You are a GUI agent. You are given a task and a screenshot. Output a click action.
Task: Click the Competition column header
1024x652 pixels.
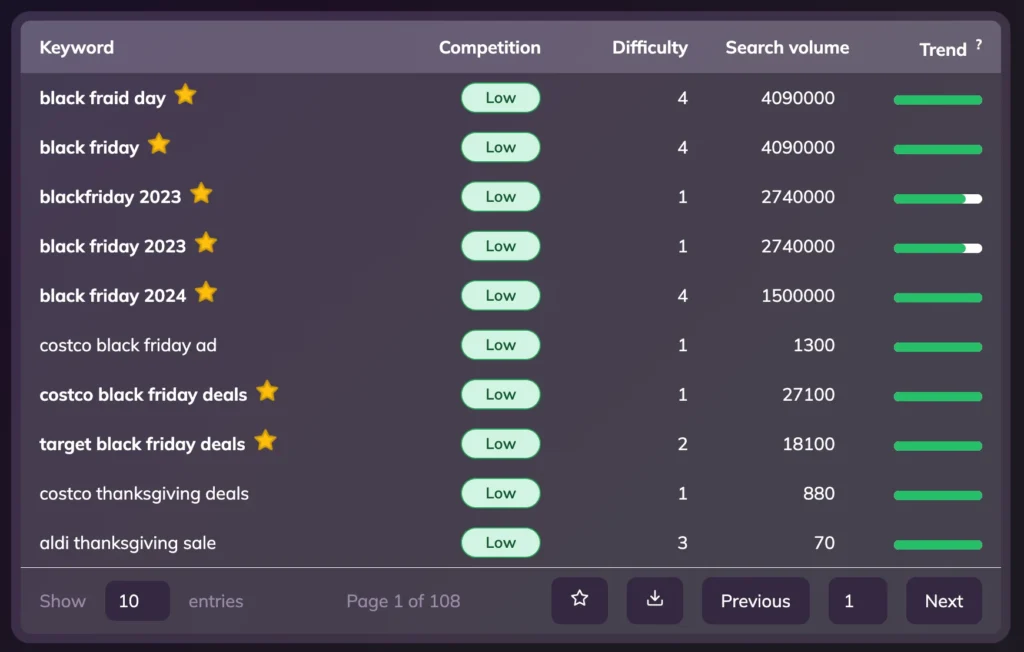[x=490, y=47]
